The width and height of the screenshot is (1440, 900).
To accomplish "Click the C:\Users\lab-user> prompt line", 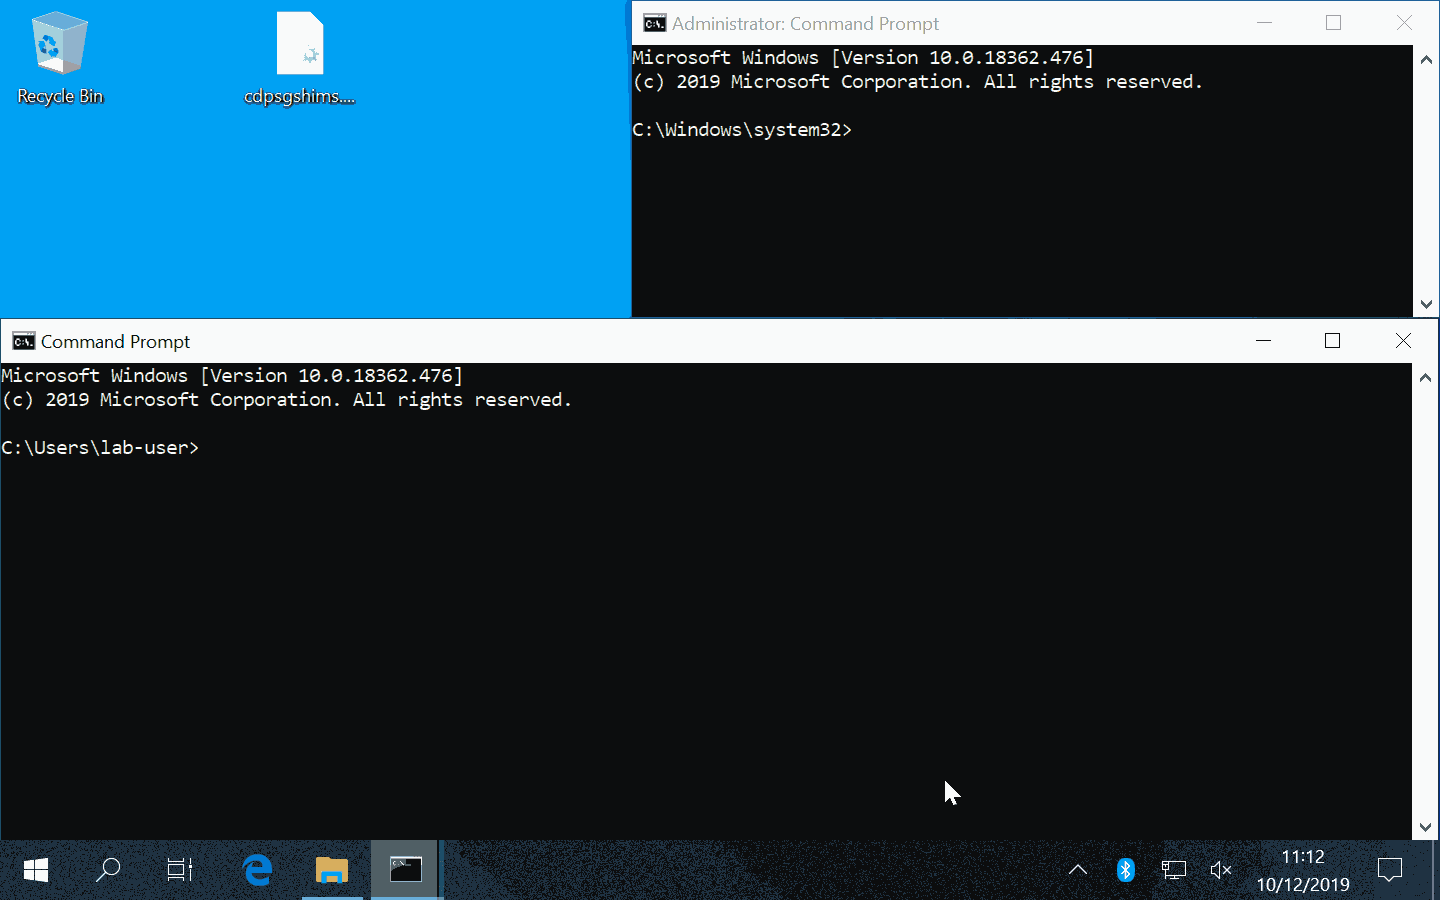I will [100, 448].
